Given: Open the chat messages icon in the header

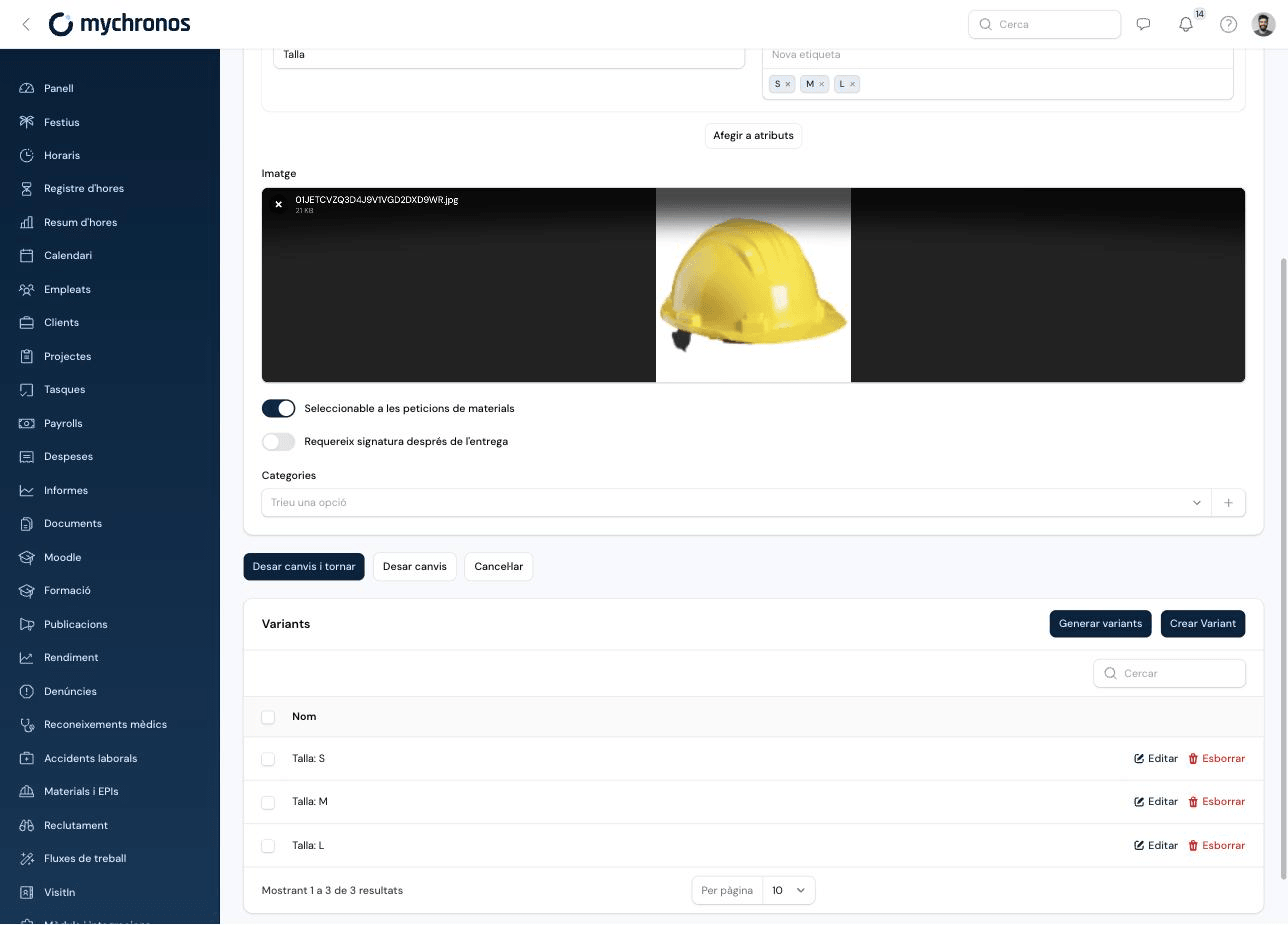Looking at the screenshot, I should pyautogui.click(x=1143, y=24).
